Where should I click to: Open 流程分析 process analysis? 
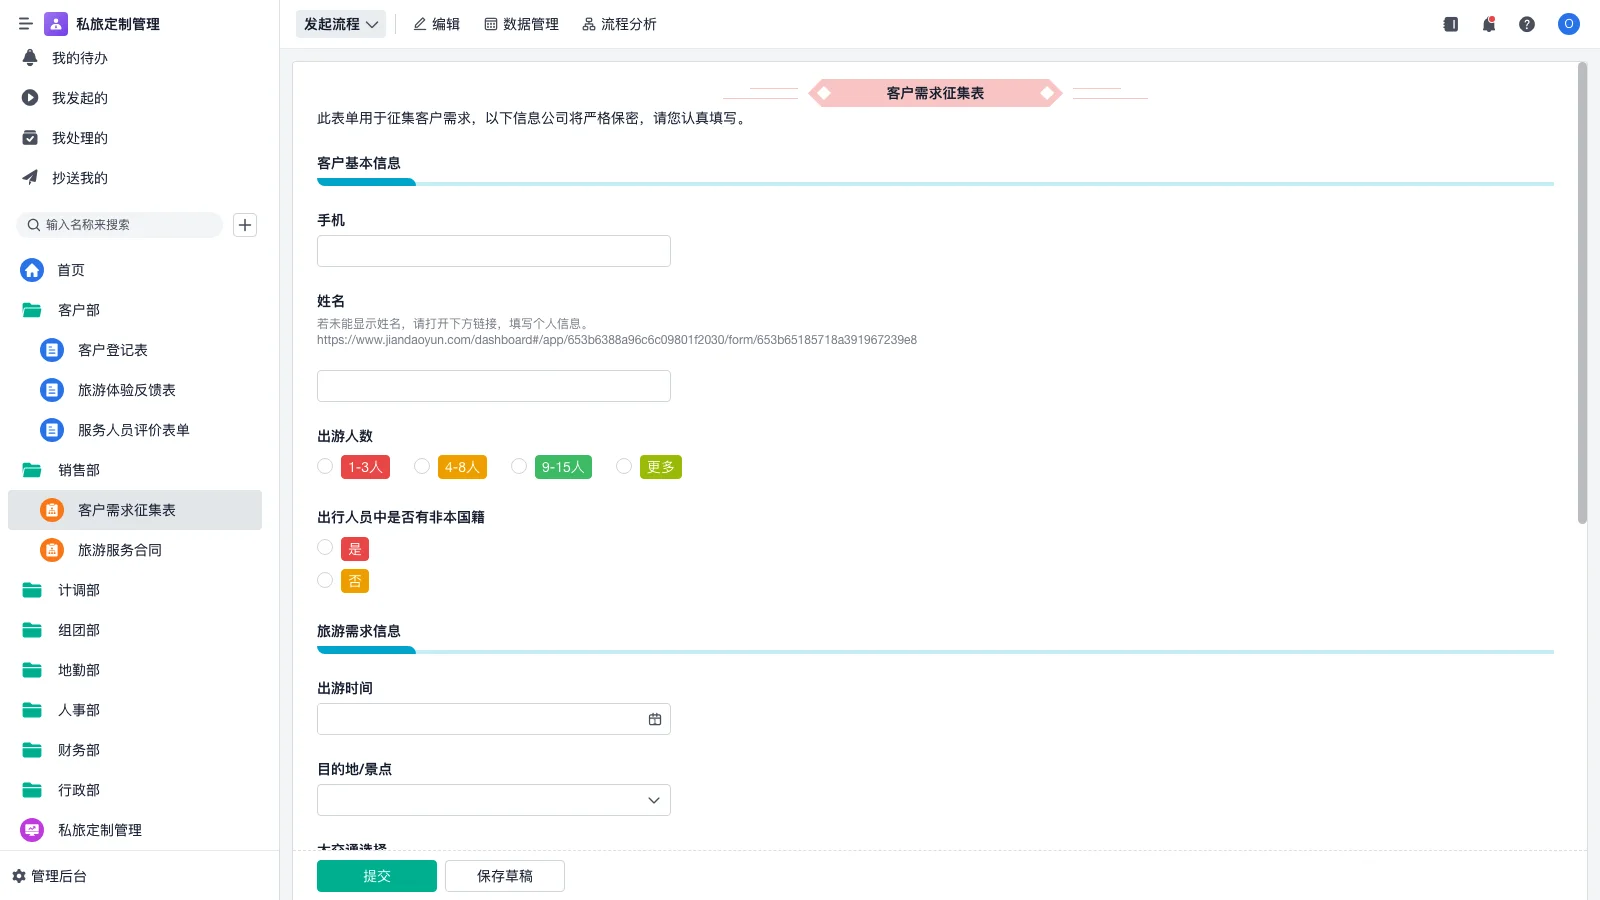[x=588, y=24]
